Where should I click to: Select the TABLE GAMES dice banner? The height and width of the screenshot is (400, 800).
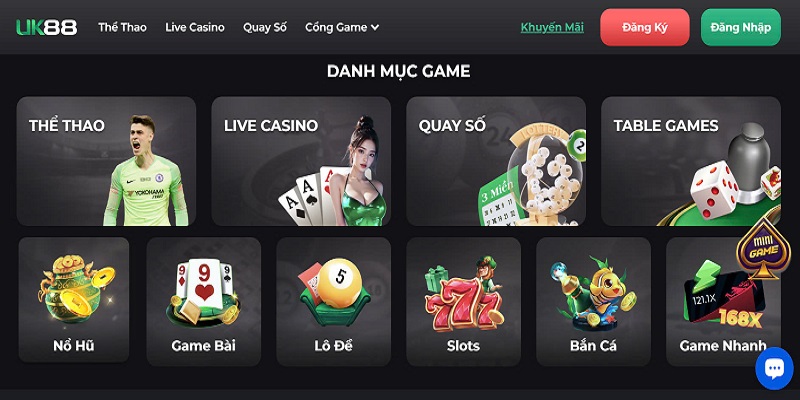point(691,161)
